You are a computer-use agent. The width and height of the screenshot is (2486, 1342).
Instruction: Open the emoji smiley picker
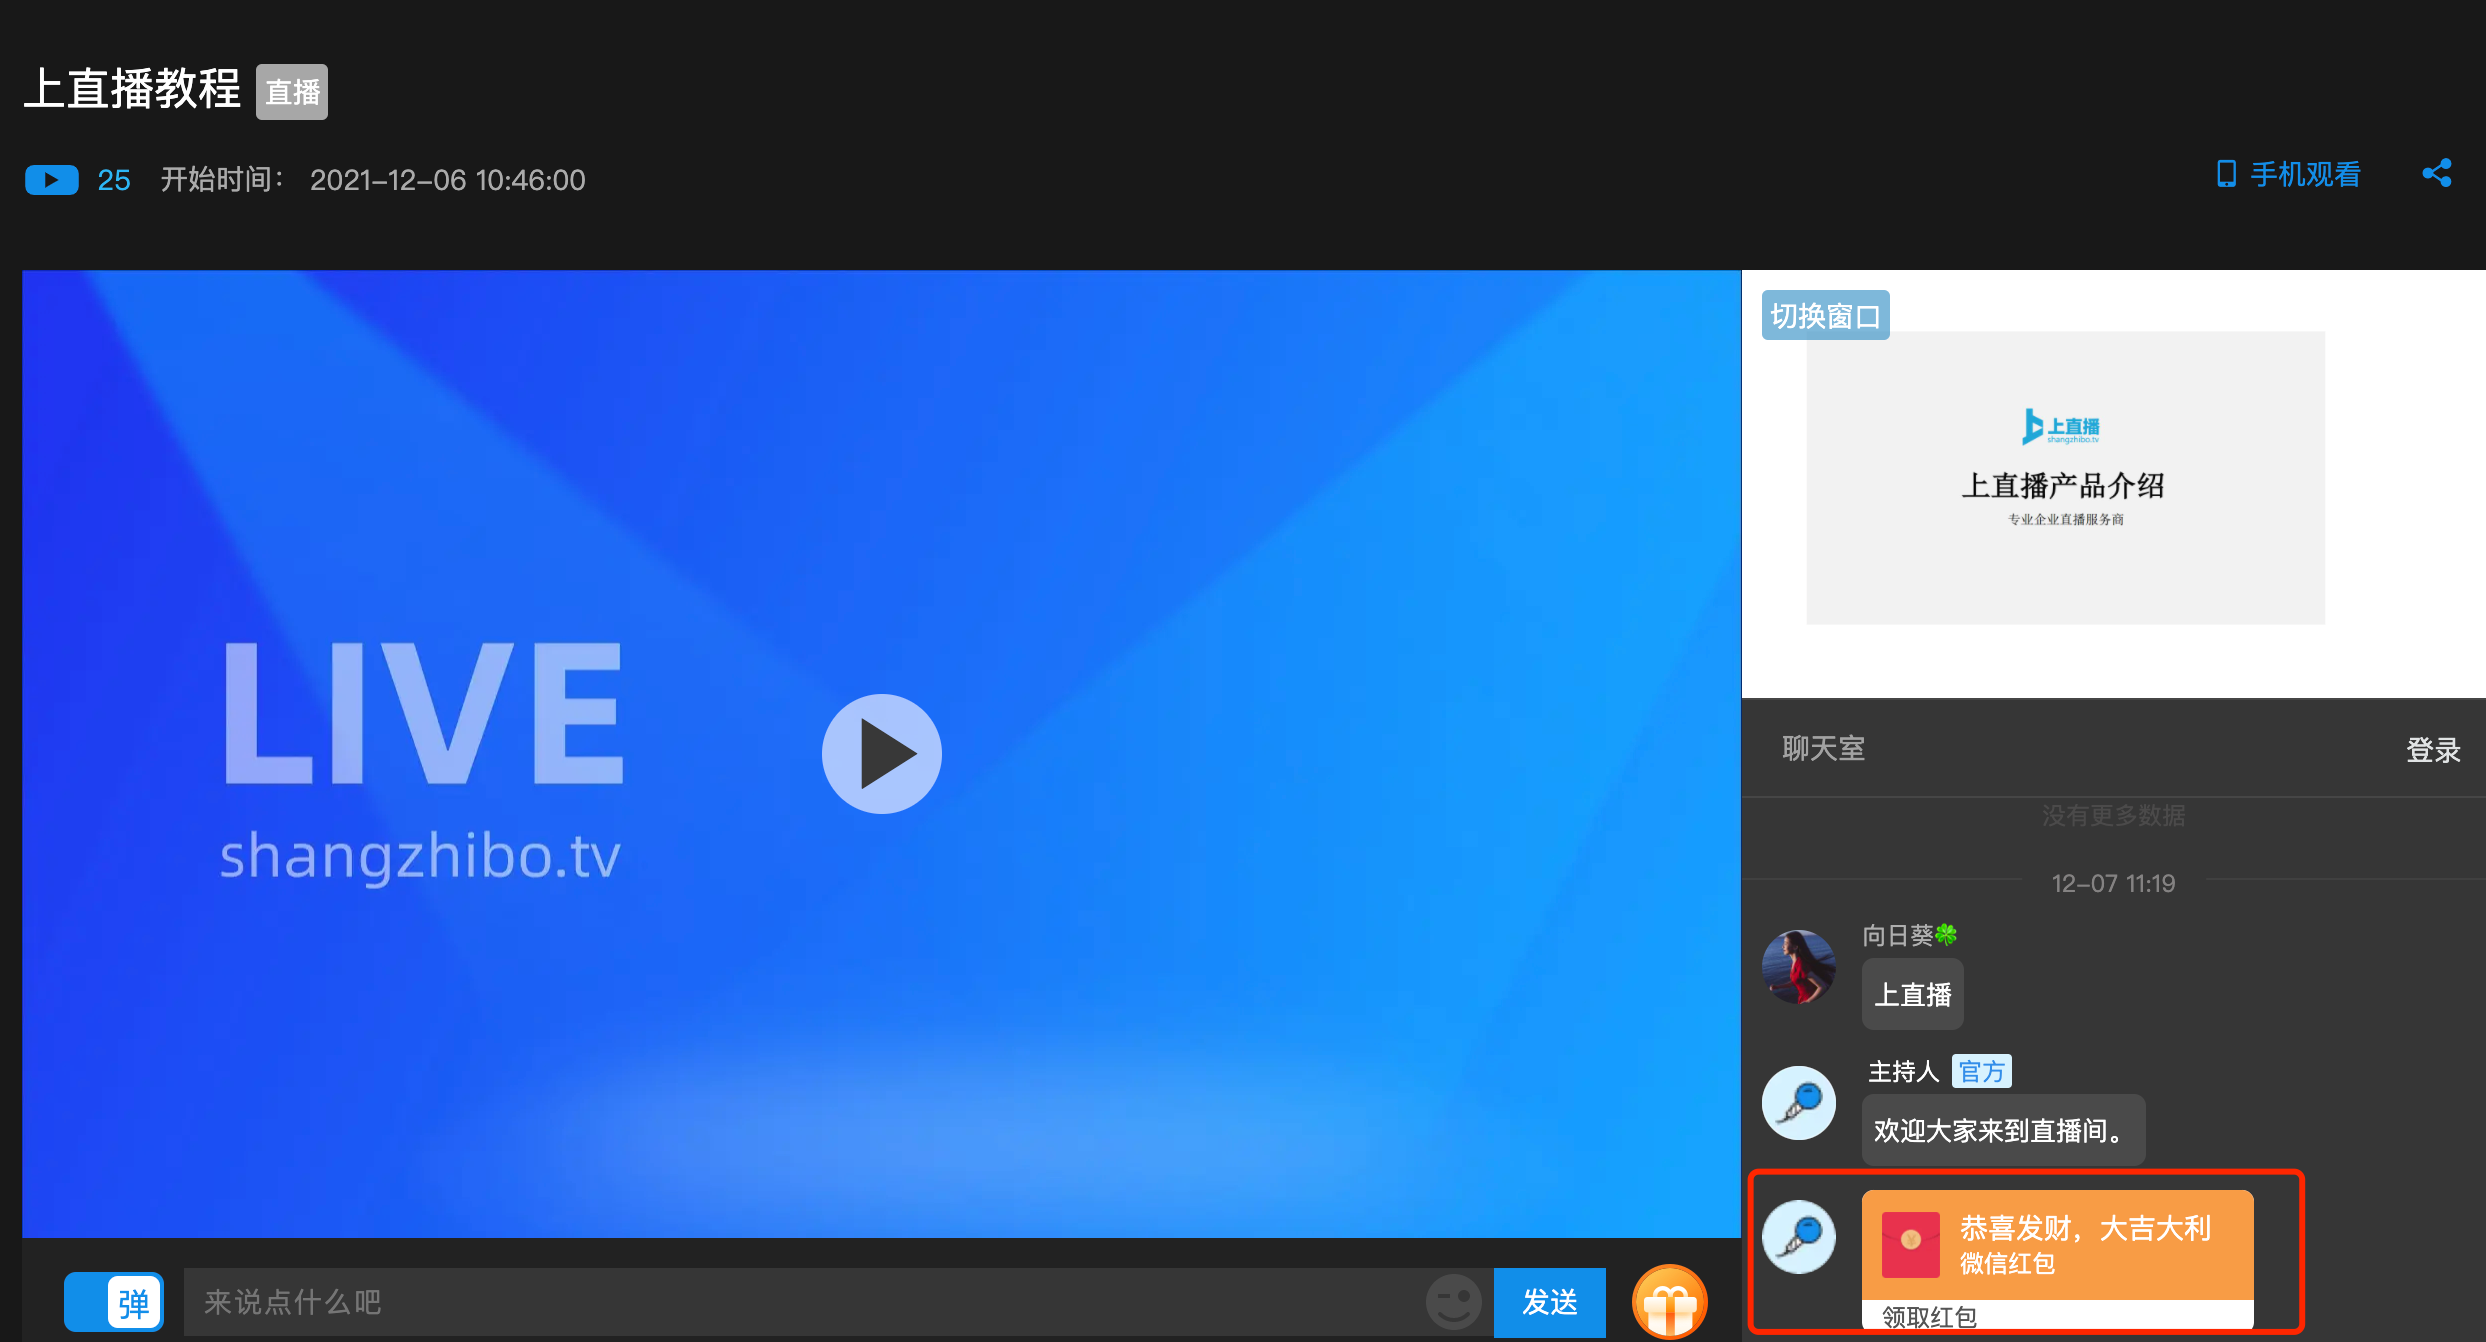coord(1453,1302)
